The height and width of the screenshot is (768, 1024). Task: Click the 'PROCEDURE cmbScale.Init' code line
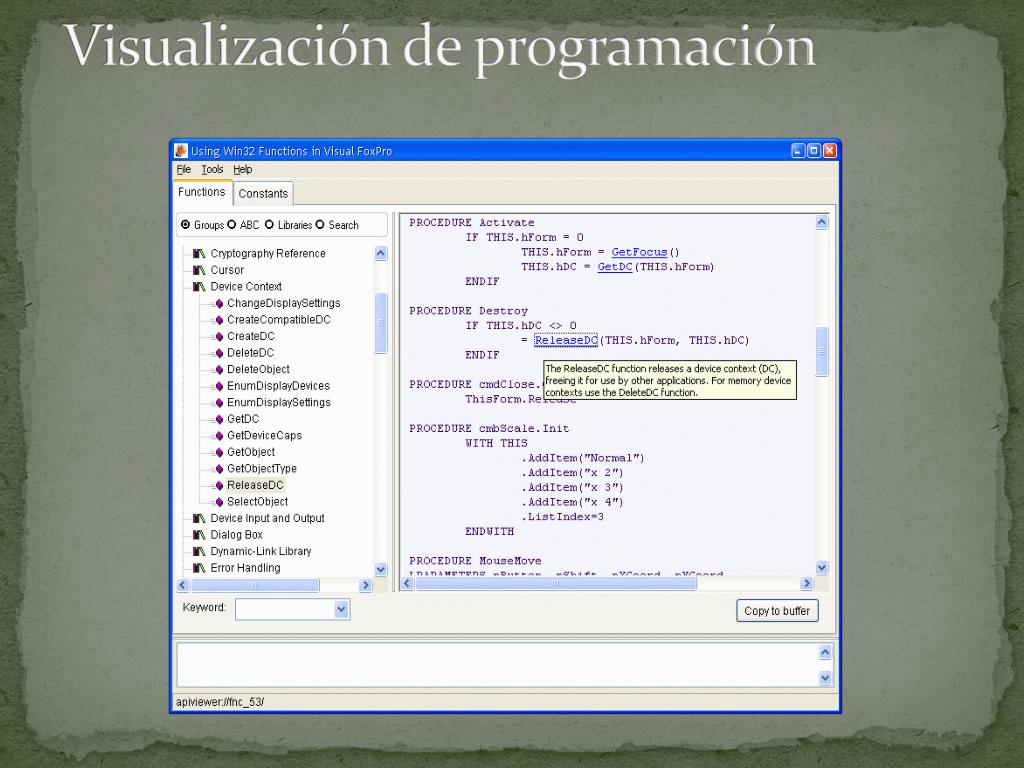(x=489, y=428)
